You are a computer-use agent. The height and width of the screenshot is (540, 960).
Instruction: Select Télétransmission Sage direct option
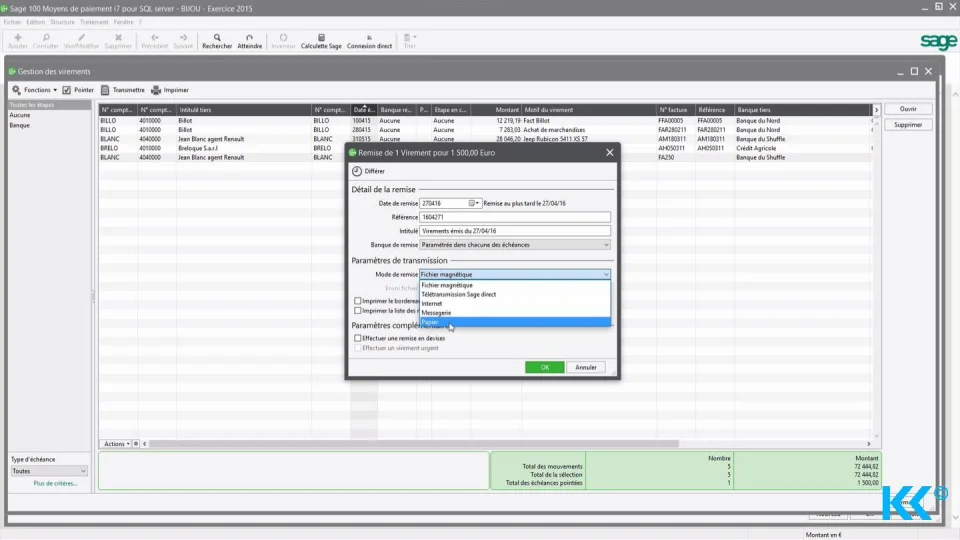click(x=515, y=294)
